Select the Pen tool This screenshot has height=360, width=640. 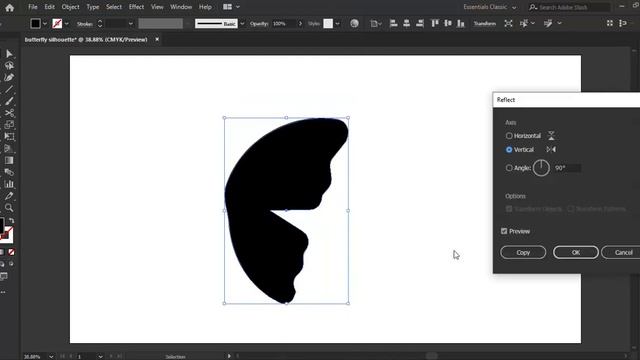pos(9,77)
